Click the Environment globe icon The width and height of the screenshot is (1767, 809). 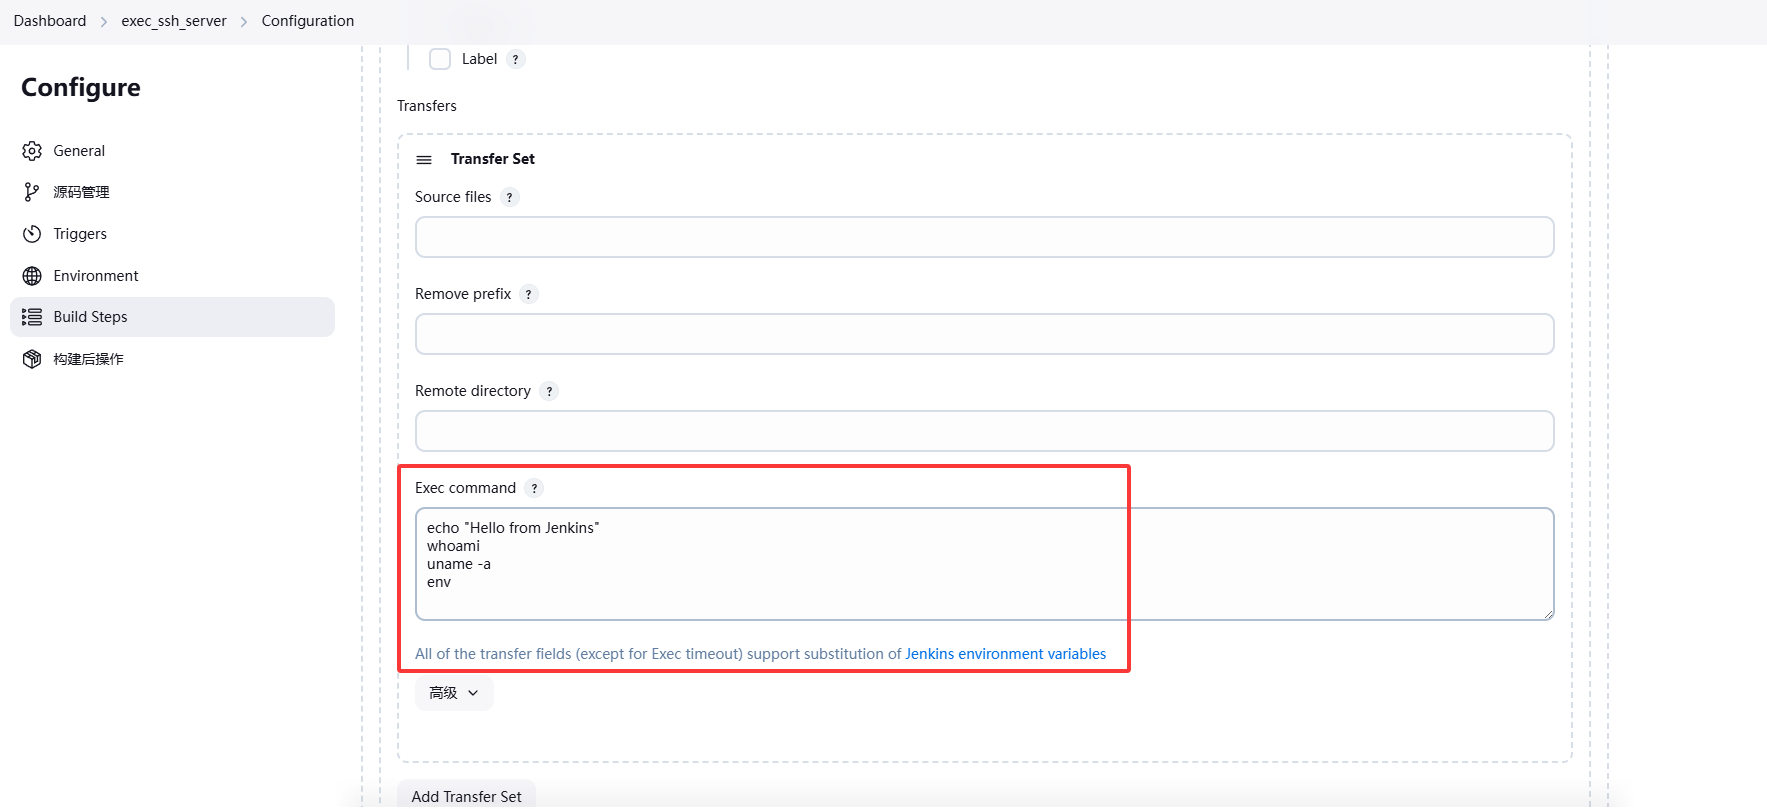click(32, 276)
